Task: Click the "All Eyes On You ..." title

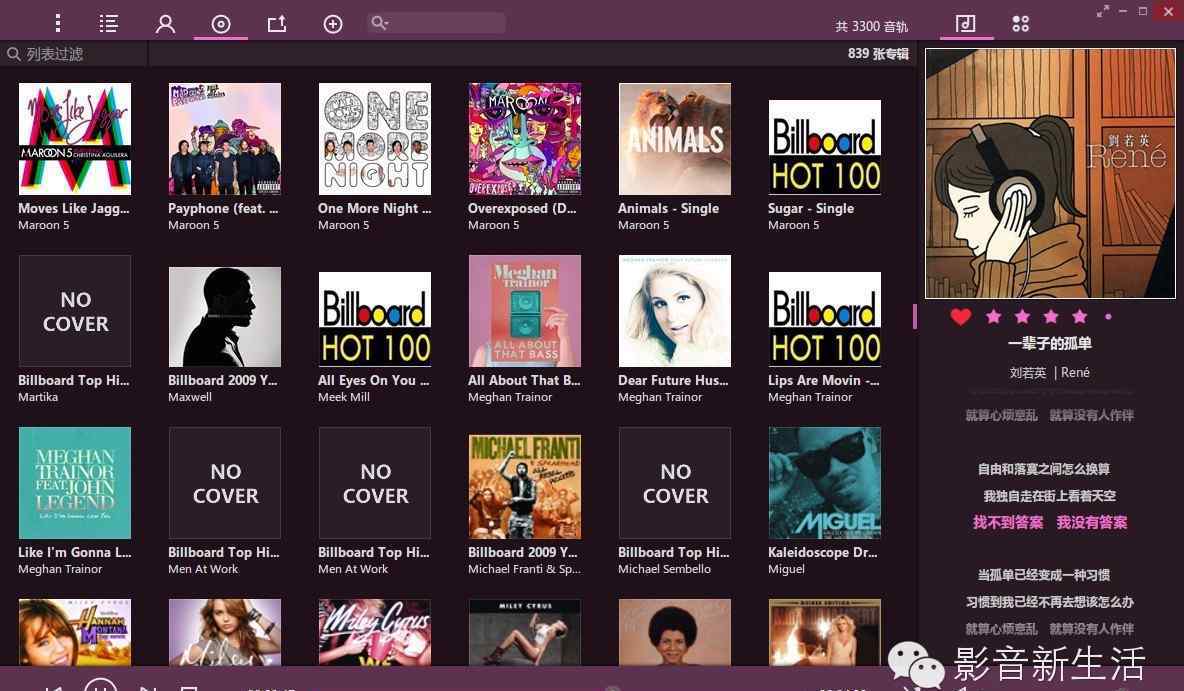Action: tap(374, 381)
